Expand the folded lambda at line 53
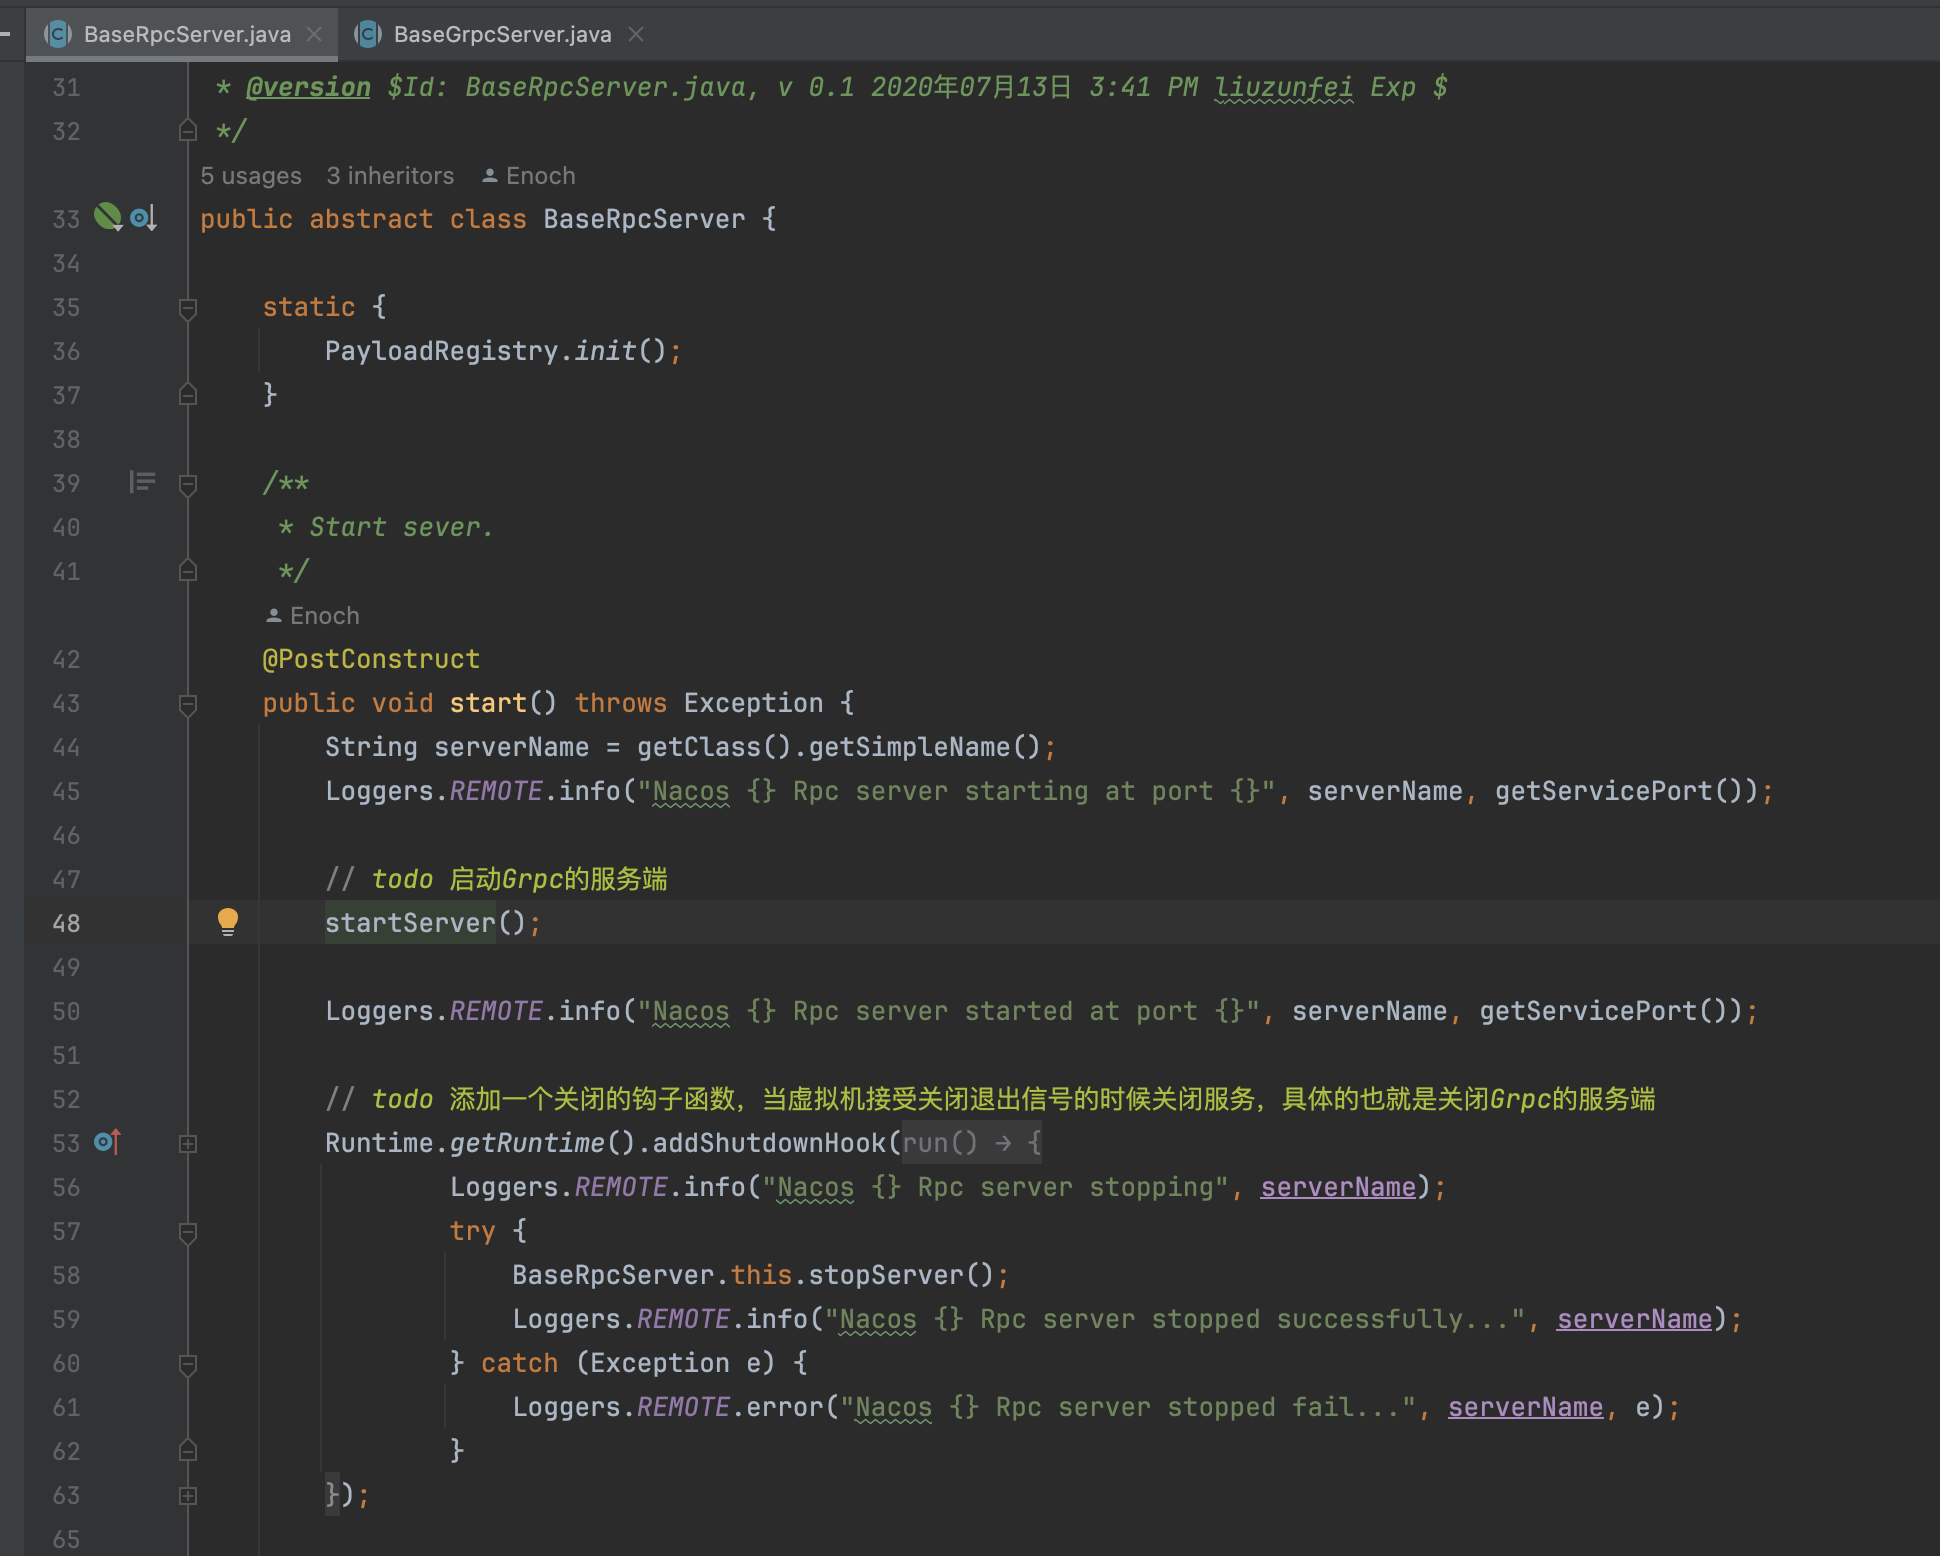The height and width of the screenshot is (1556, 1940). pyautogui.click(x=187, y=1143)
